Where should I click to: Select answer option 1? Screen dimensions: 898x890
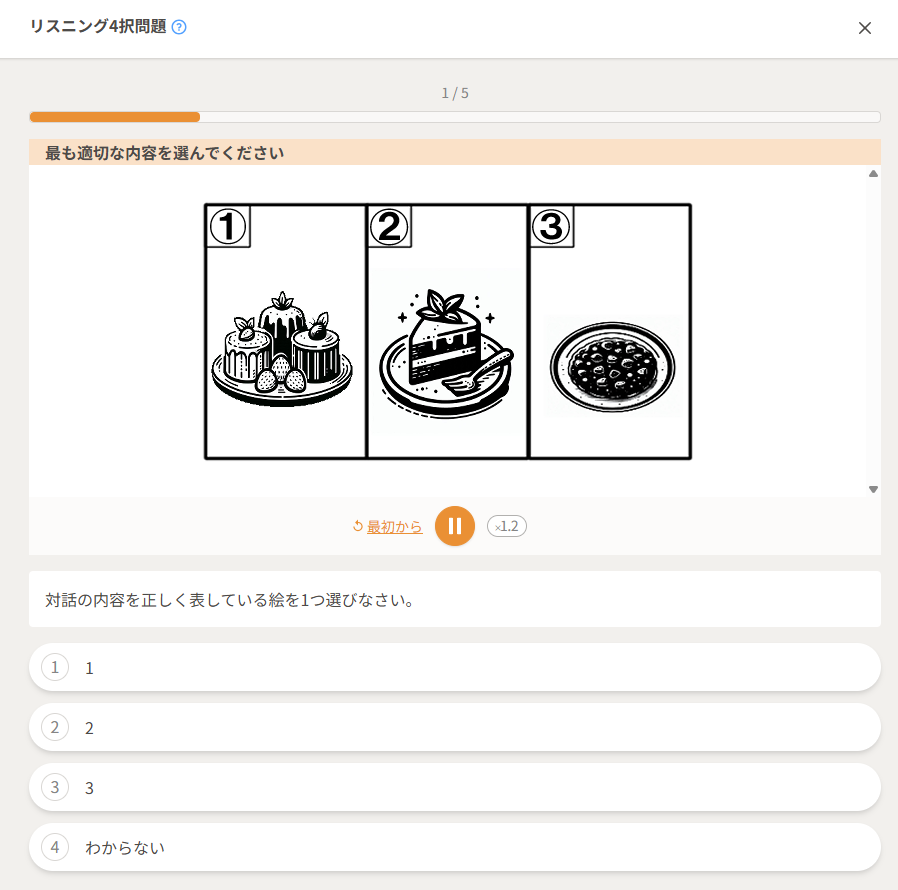point(455,667)
